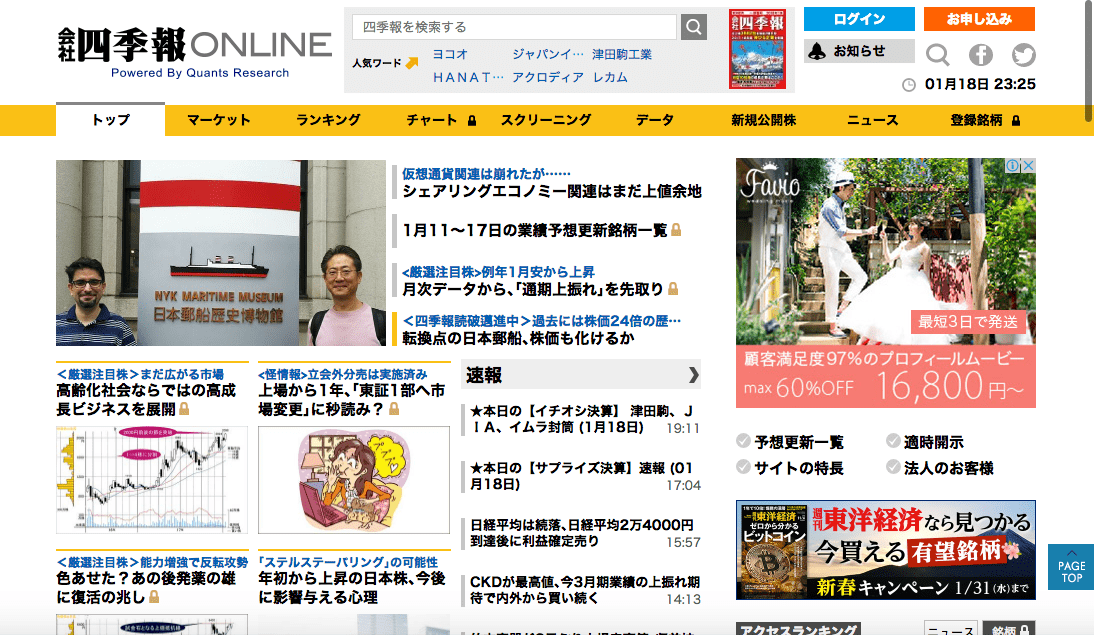
Task: Open the マーケット menu tab
Action: tap(218, 120)
